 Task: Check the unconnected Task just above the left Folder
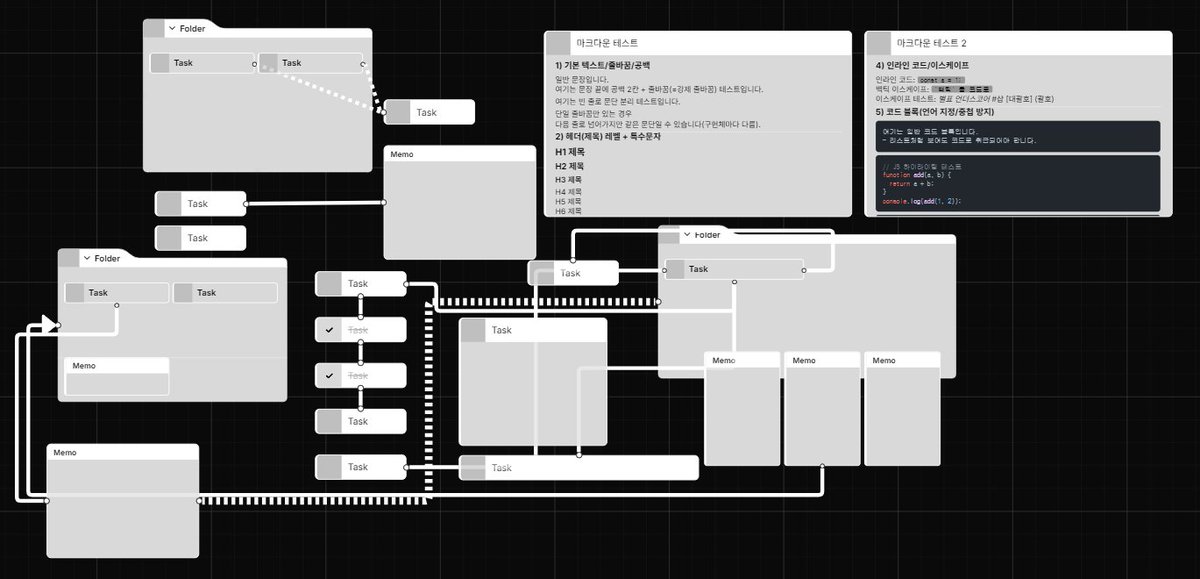pos(169,238)
